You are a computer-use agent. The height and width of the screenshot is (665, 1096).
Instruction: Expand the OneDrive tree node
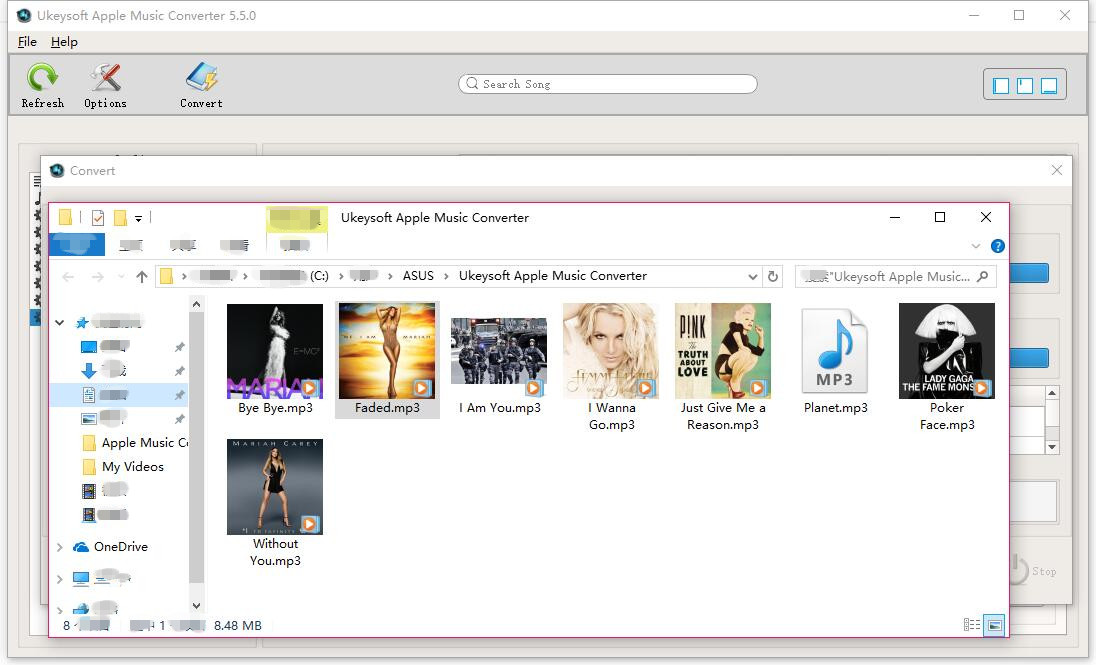click(x=60, y=547)
